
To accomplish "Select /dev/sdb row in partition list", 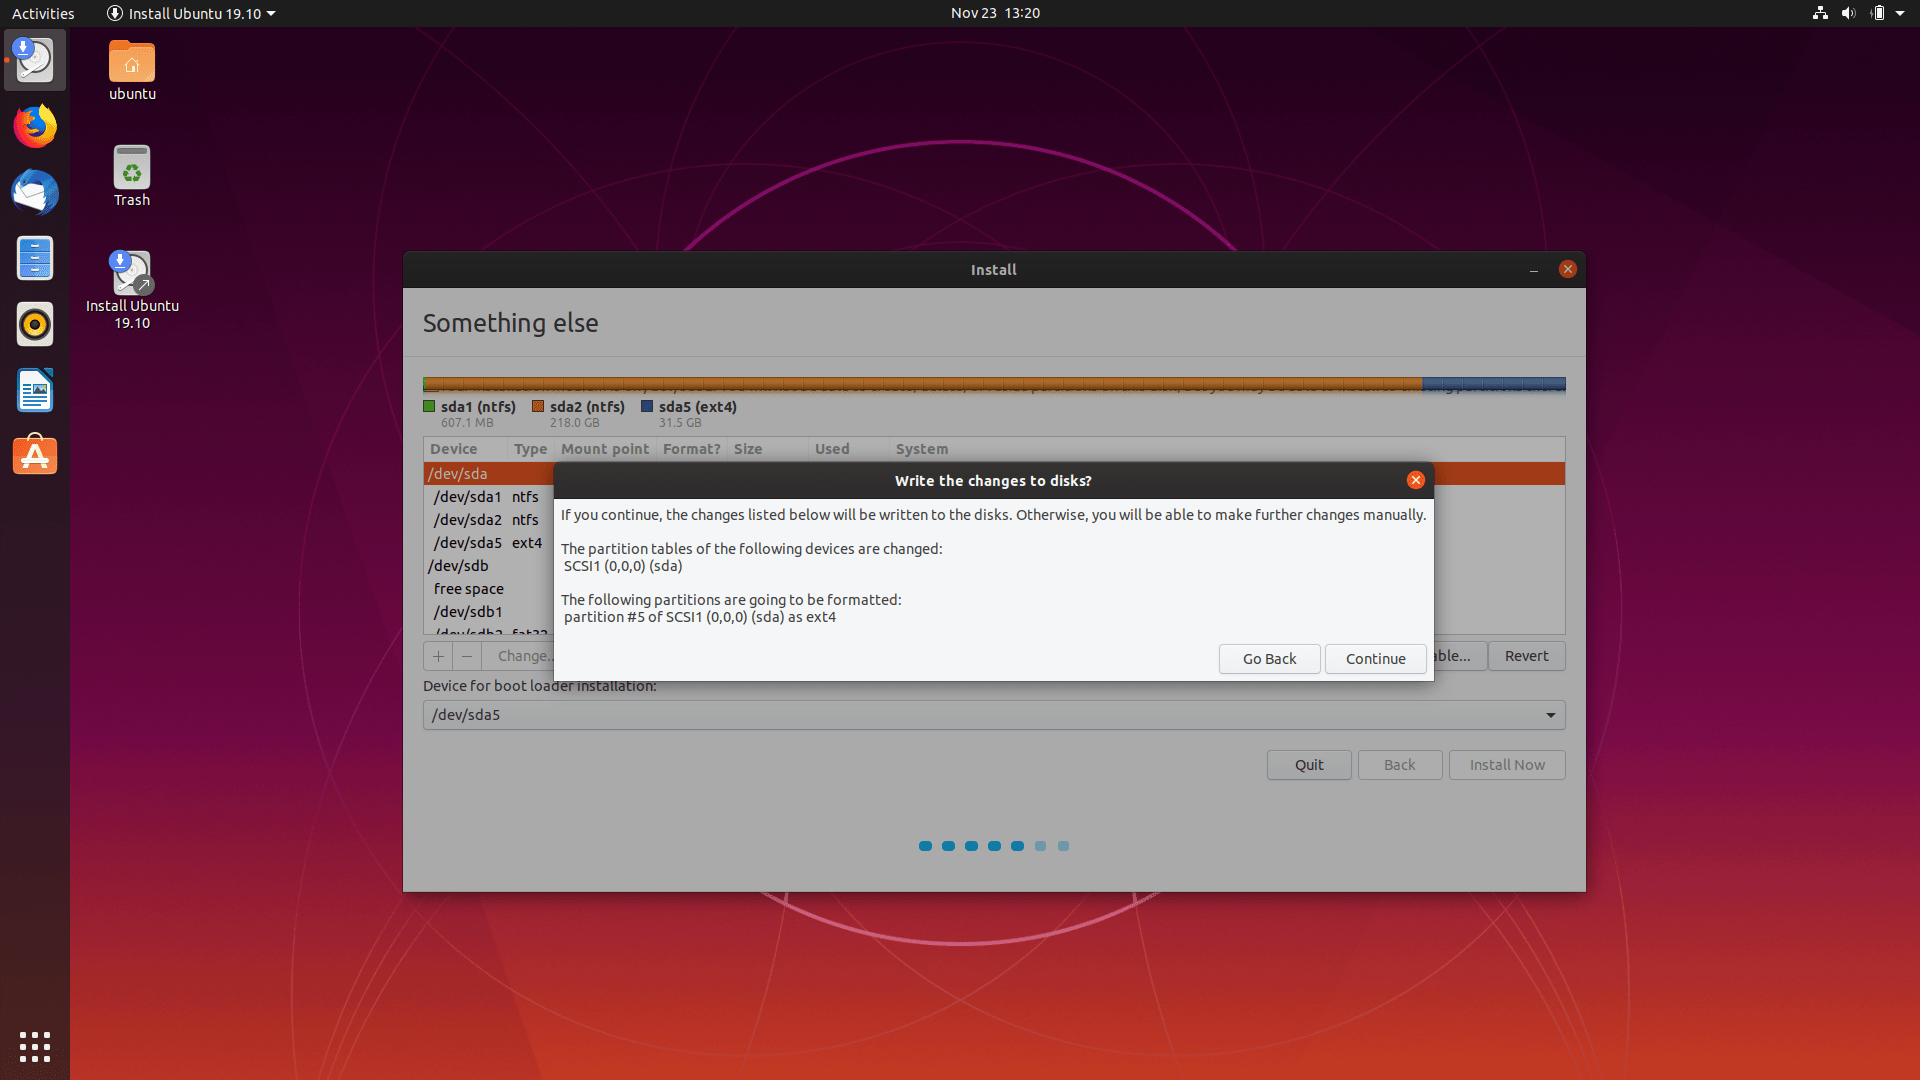I will [x=458, y=566].
